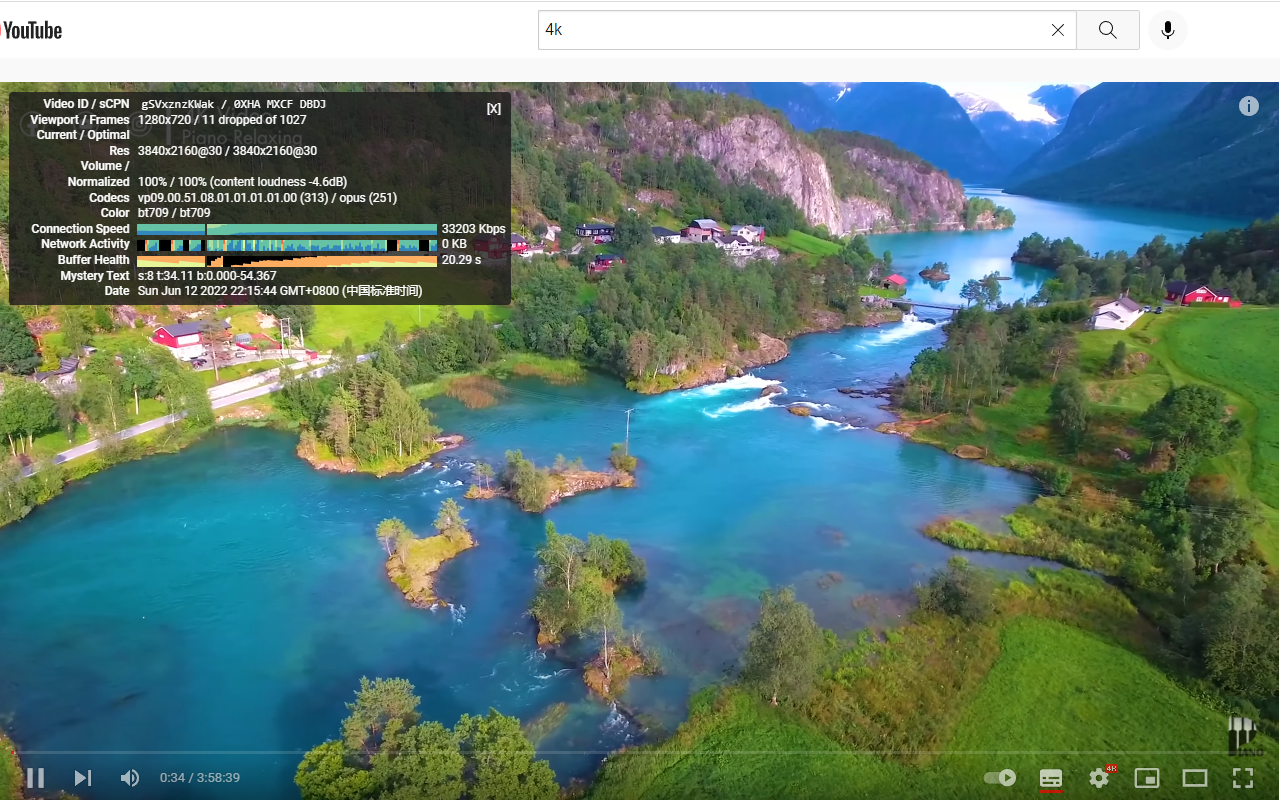
Task: Click the 33203 Kbps value
Action: (x=474, y=229)
